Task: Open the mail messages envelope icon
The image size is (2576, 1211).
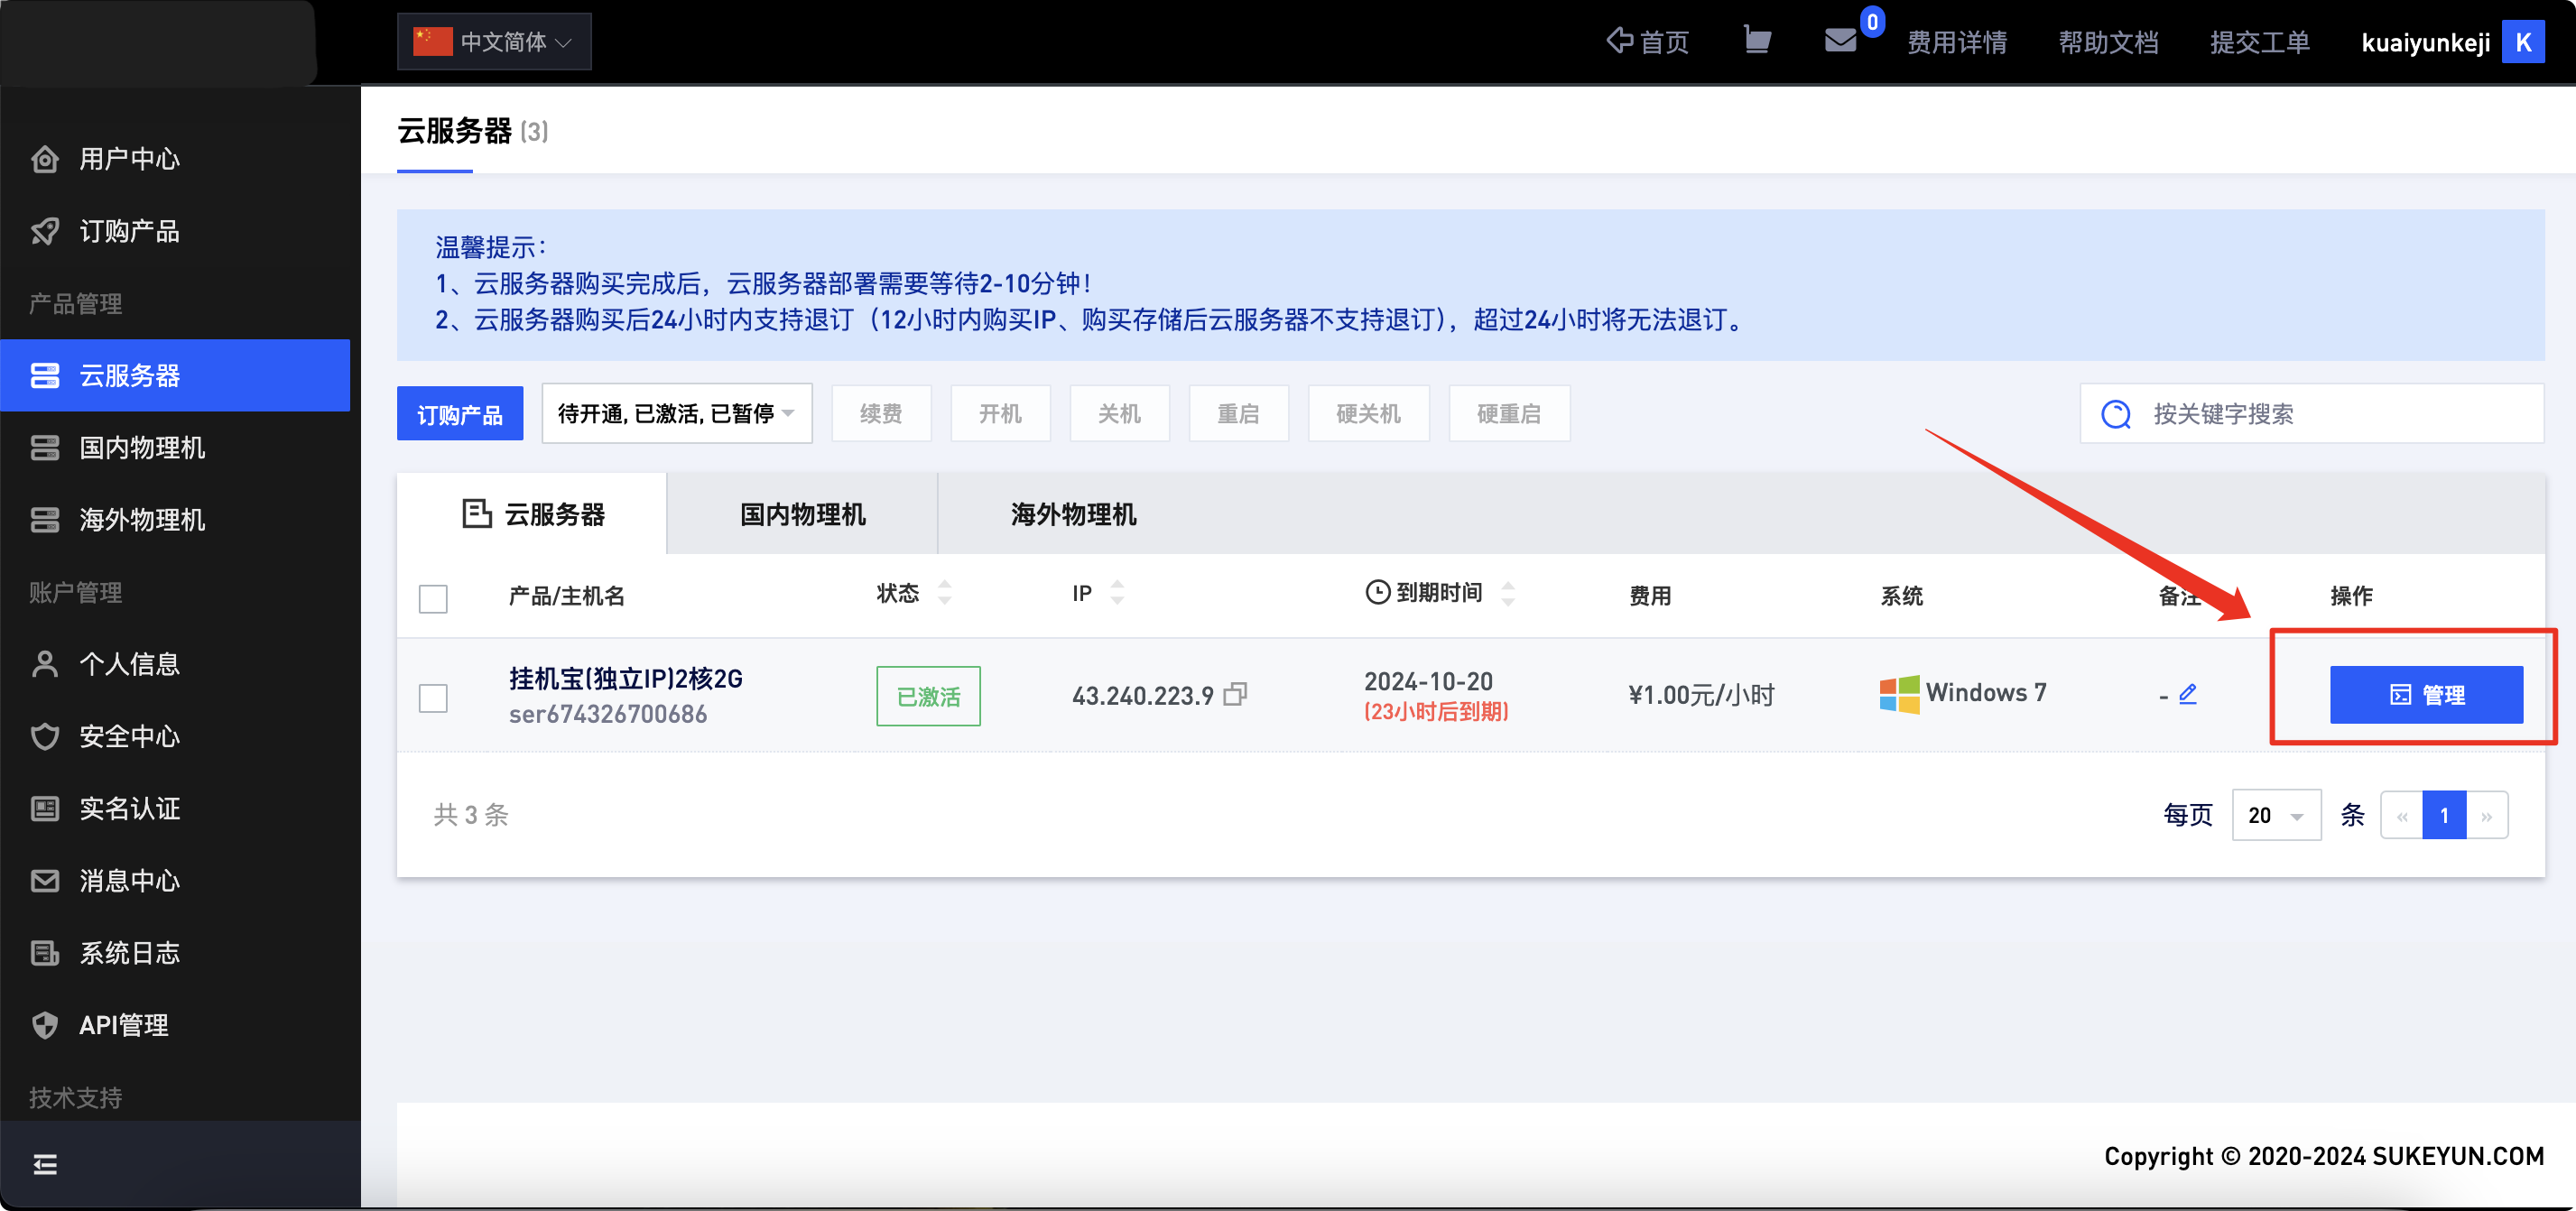Action: (1840, 40)
